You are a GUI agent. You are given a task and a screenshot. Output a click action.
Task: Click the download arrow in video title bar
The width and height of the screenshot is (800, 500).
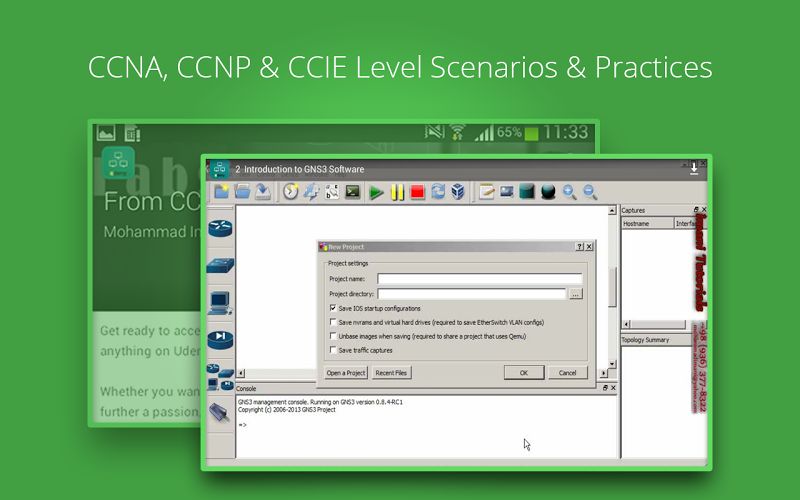coord(694,169)
